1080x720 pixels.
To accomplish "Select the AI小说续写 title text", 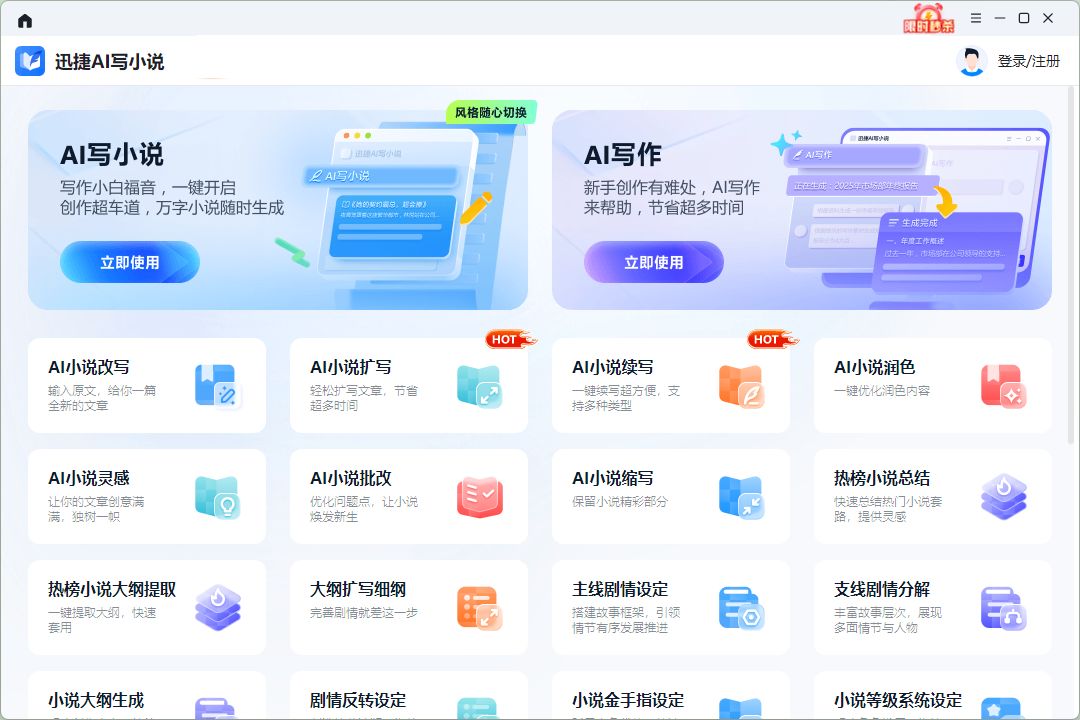I will click(613, 367).
